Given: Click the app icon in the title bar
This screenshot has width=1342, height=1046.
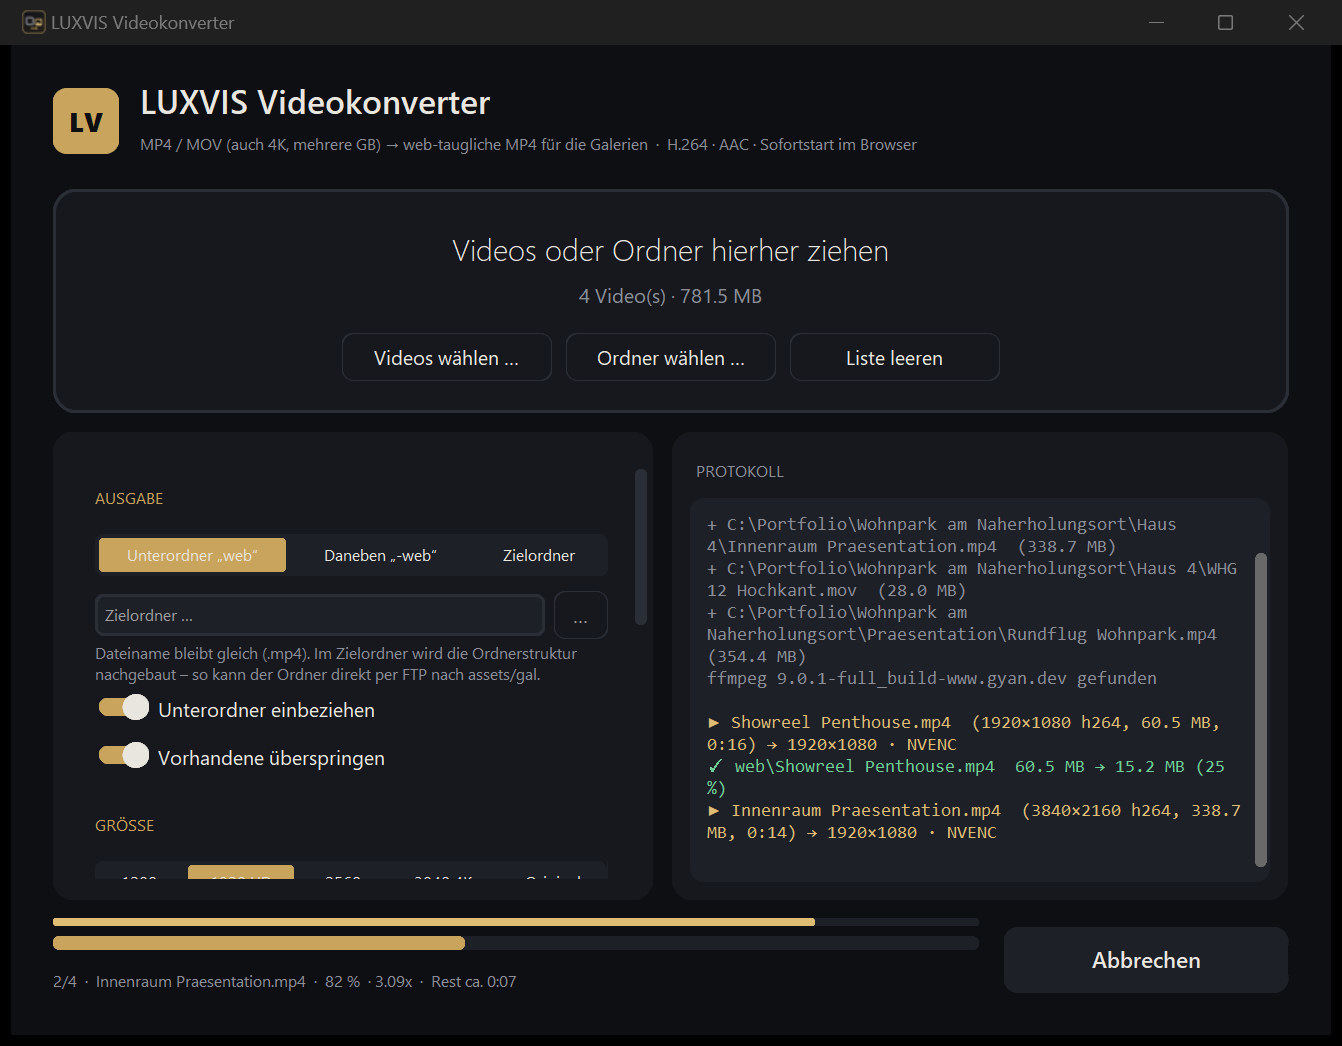Looking at the screenshot, I should pos(34,22).
